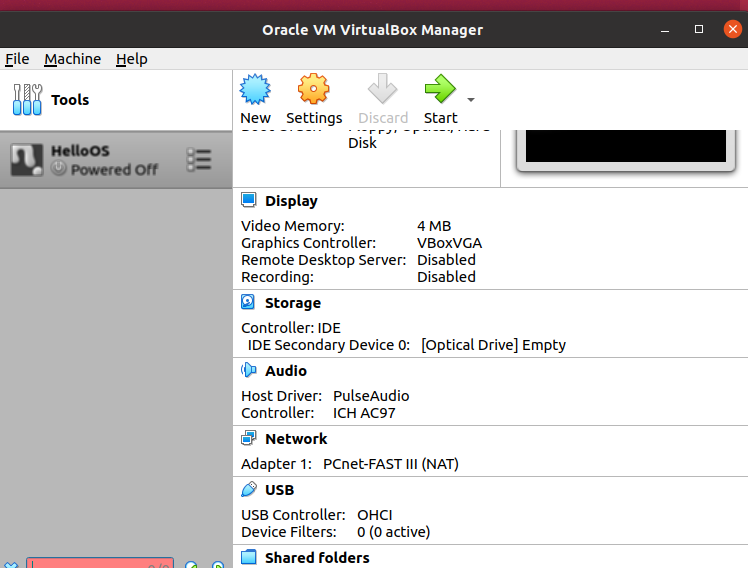
Task: Open the HelloOS machine tools list icon
Action: pyautogui.click(x=199, y=160)
